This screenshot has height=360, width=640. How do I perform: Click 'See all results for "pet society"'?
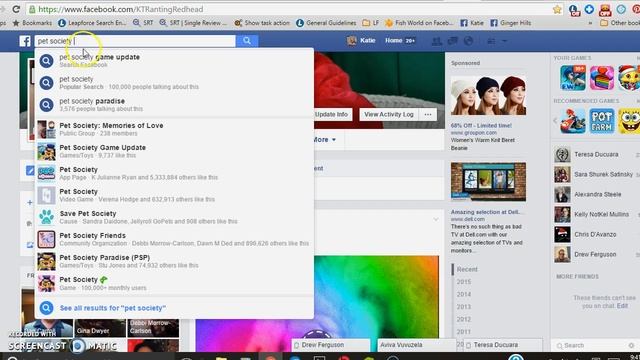click(x=113, y=308)
